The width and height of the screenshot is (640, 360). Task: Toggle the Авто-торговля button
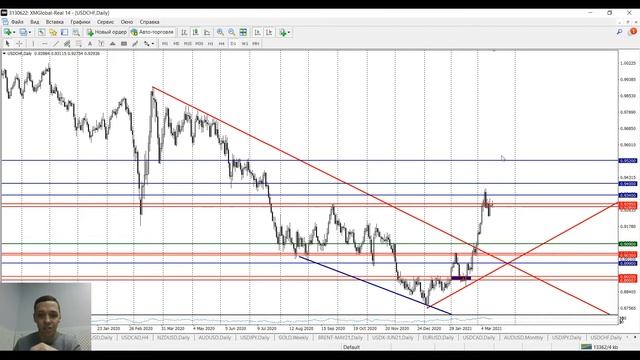pyautogui.click(x=152, y=32)
